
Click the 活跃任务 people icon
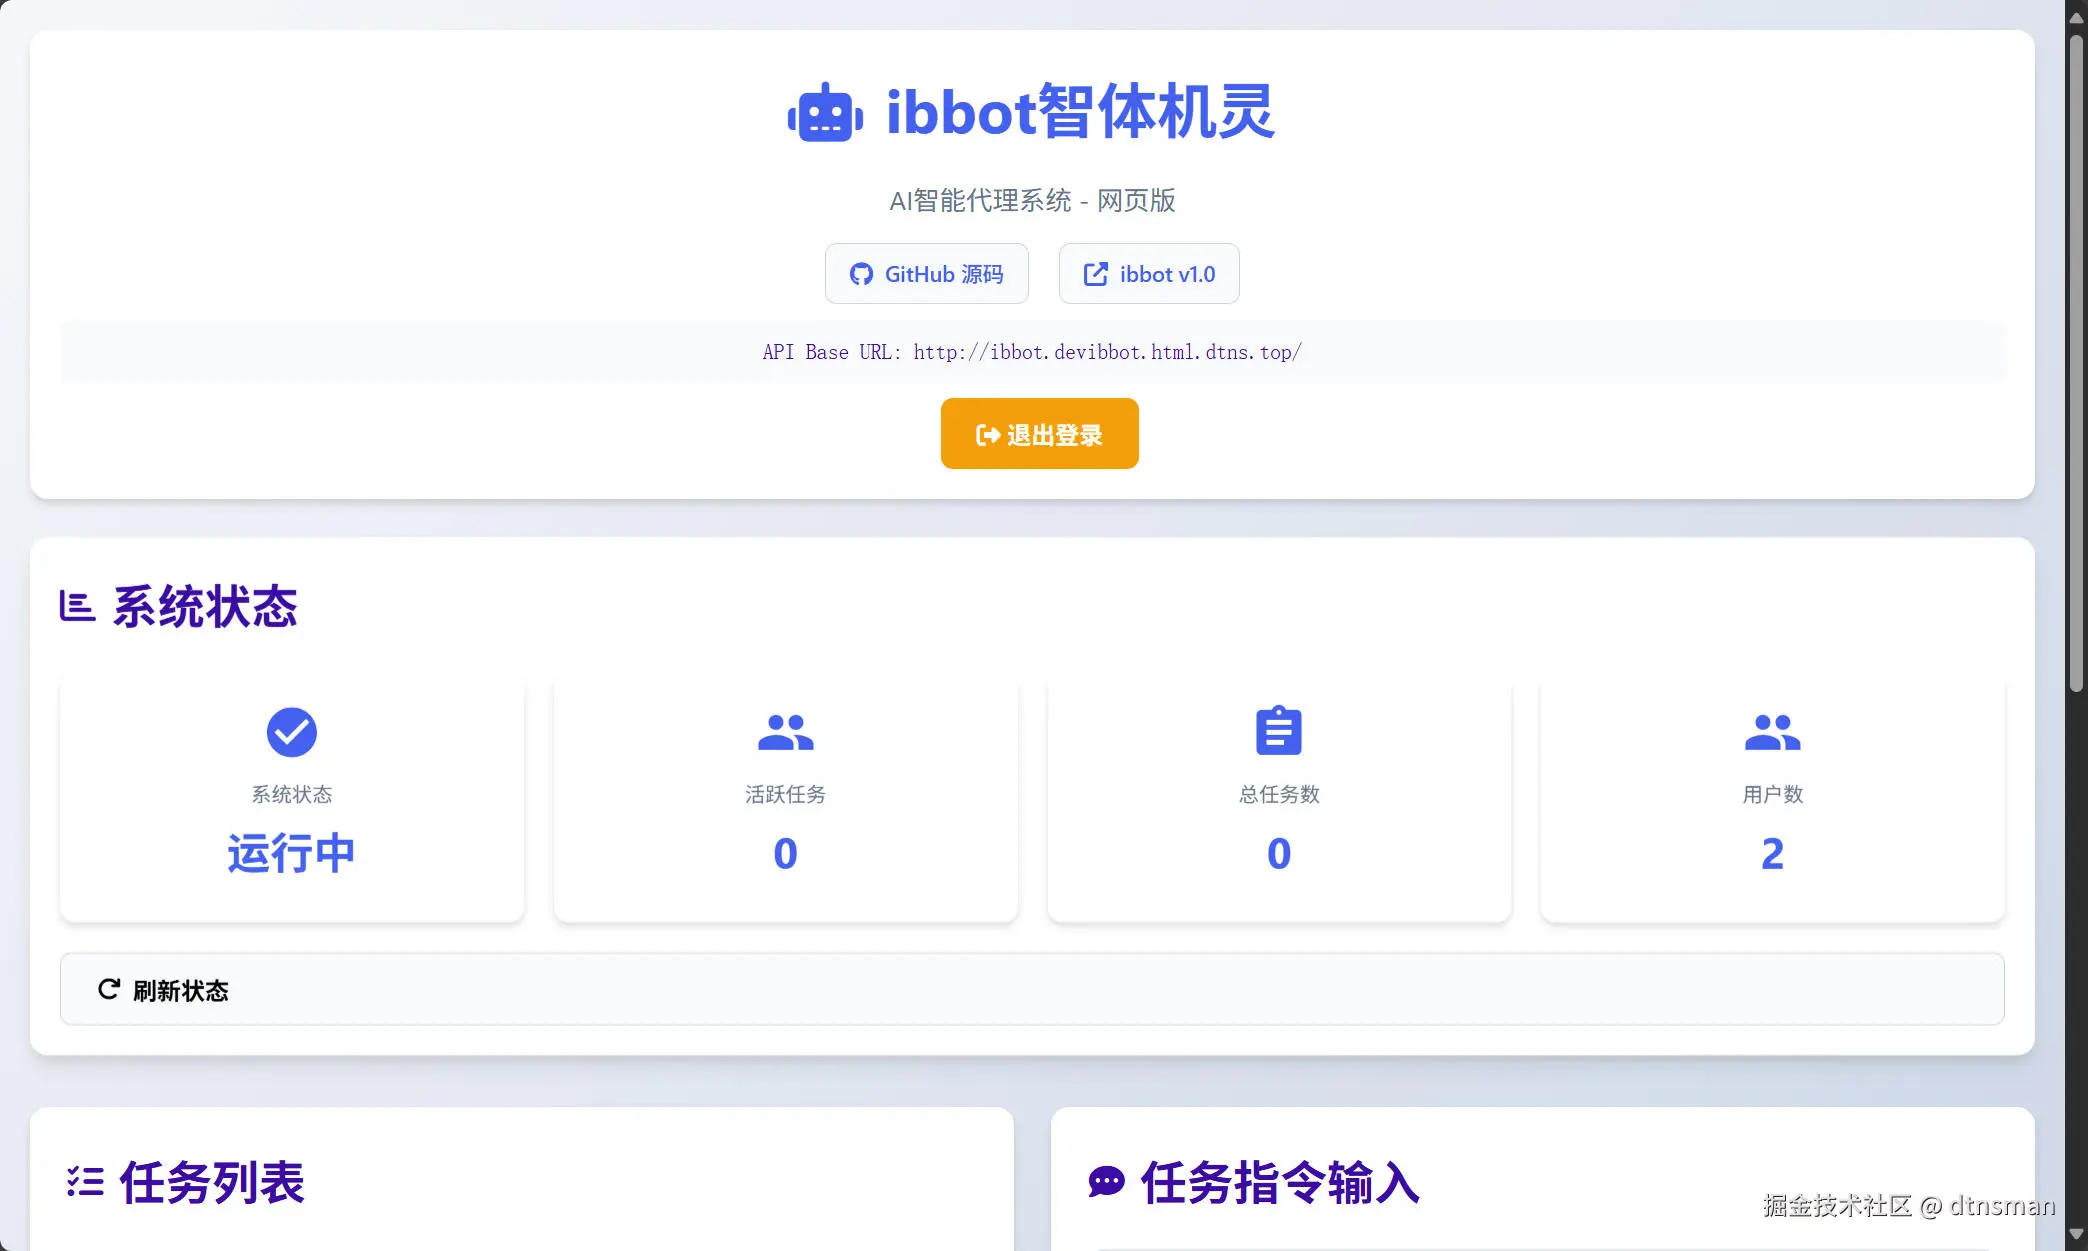point(785,732)
